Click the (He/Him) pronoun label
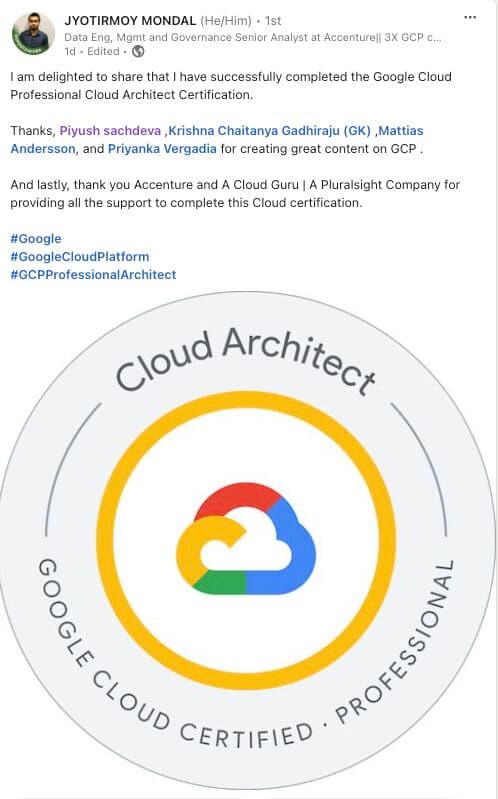 (x=226, y=21)
